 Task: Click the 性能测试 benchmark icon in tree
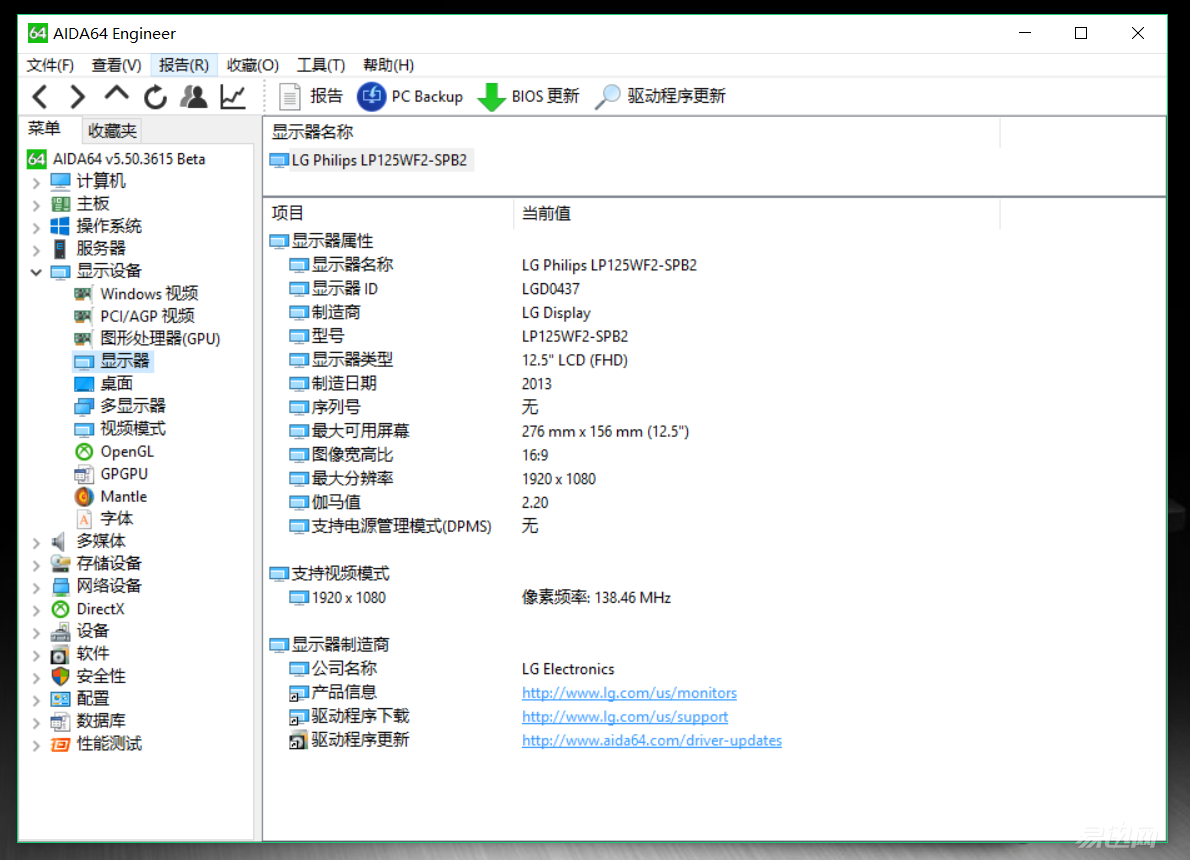click(x=60, y=744)
